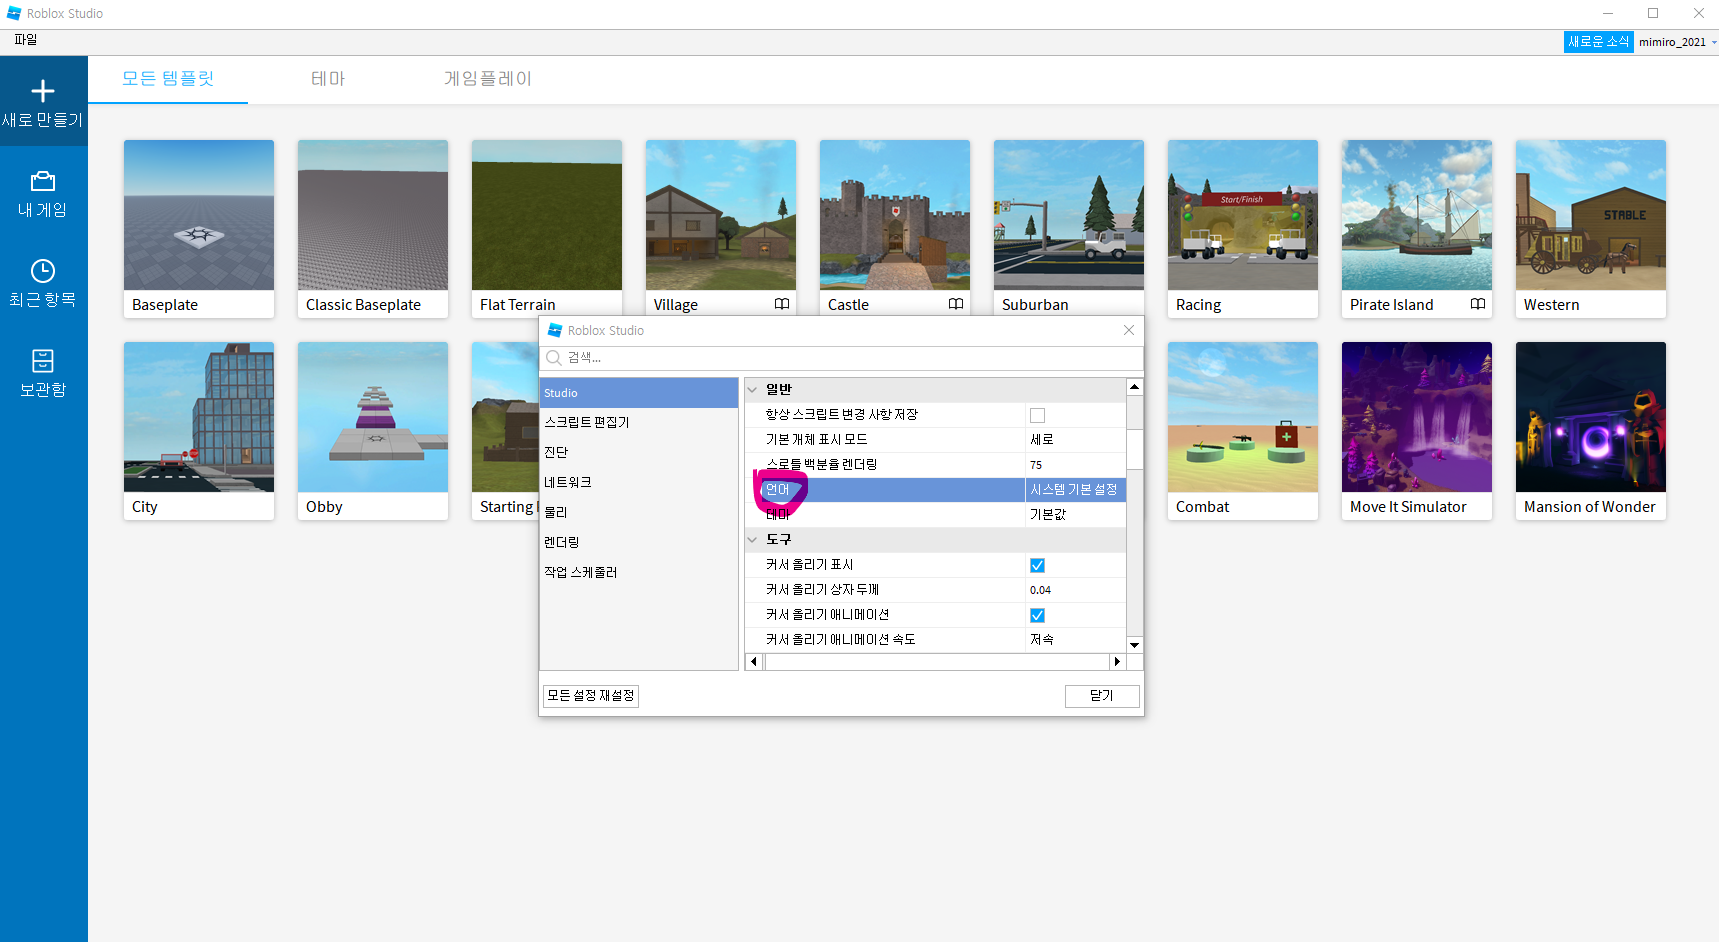Open the Move It Simulator template
Viewport: 1719px width, 942px height.
point(1417,431)
